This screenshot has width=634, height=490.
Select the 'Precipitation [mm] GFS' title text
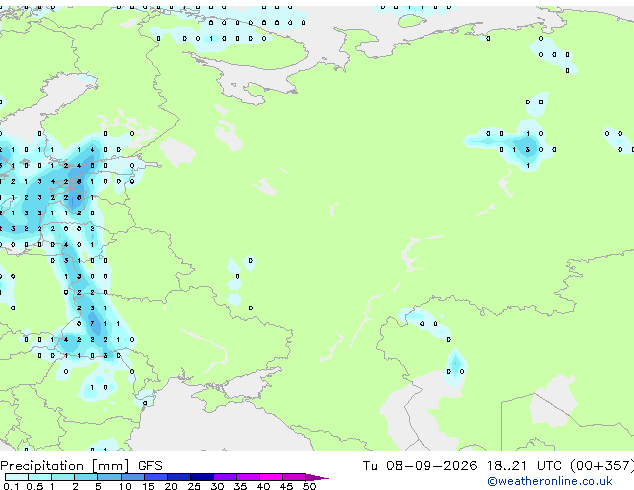click(x=81, y=466)
